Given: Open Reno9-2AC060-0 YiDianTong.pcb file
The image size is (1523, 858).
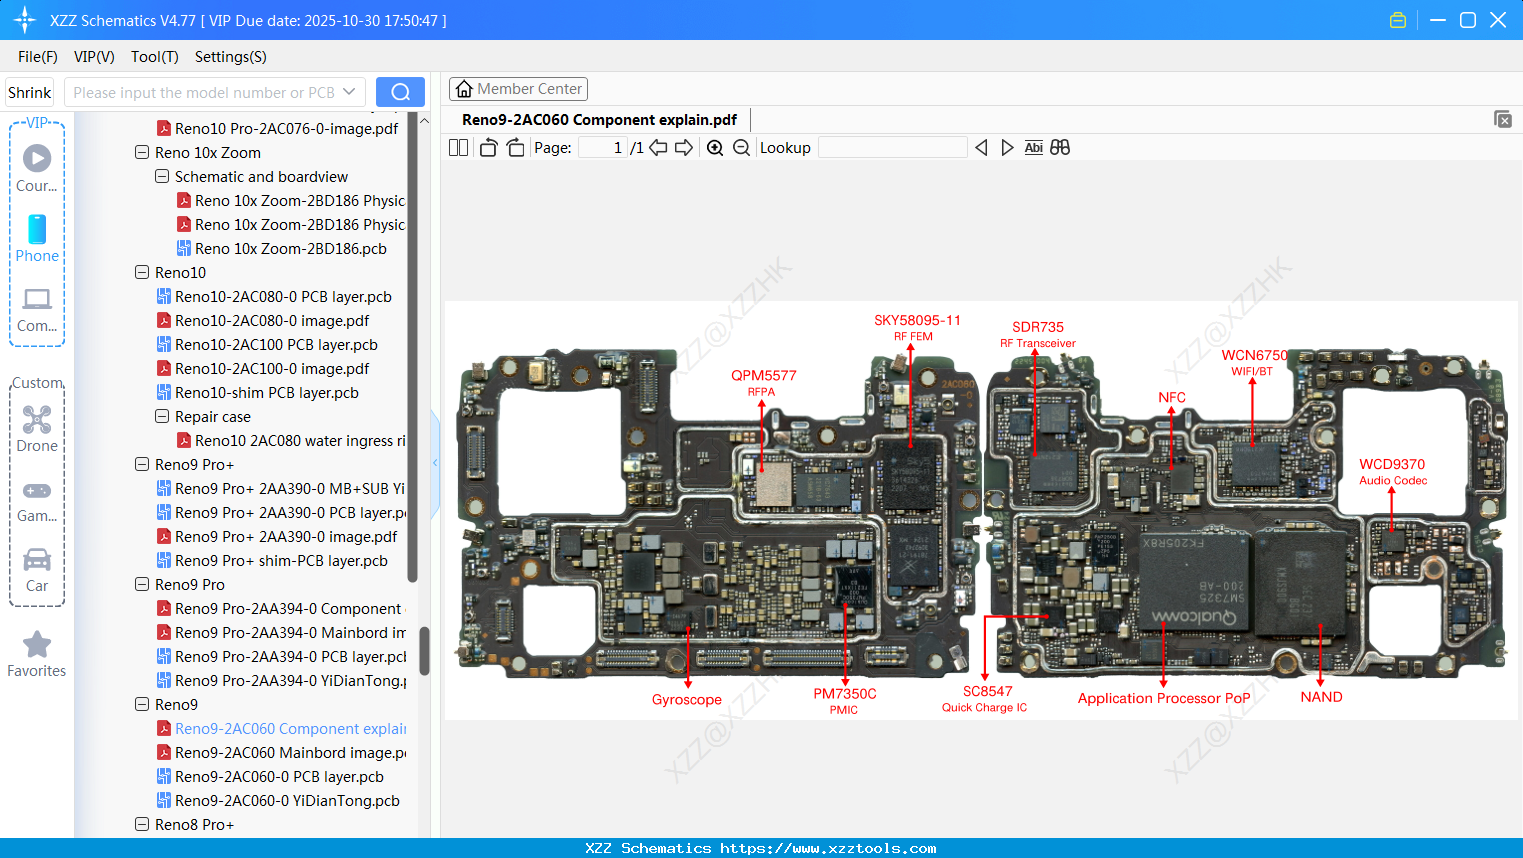Looking at the screenshot, I should coord(278,801).
